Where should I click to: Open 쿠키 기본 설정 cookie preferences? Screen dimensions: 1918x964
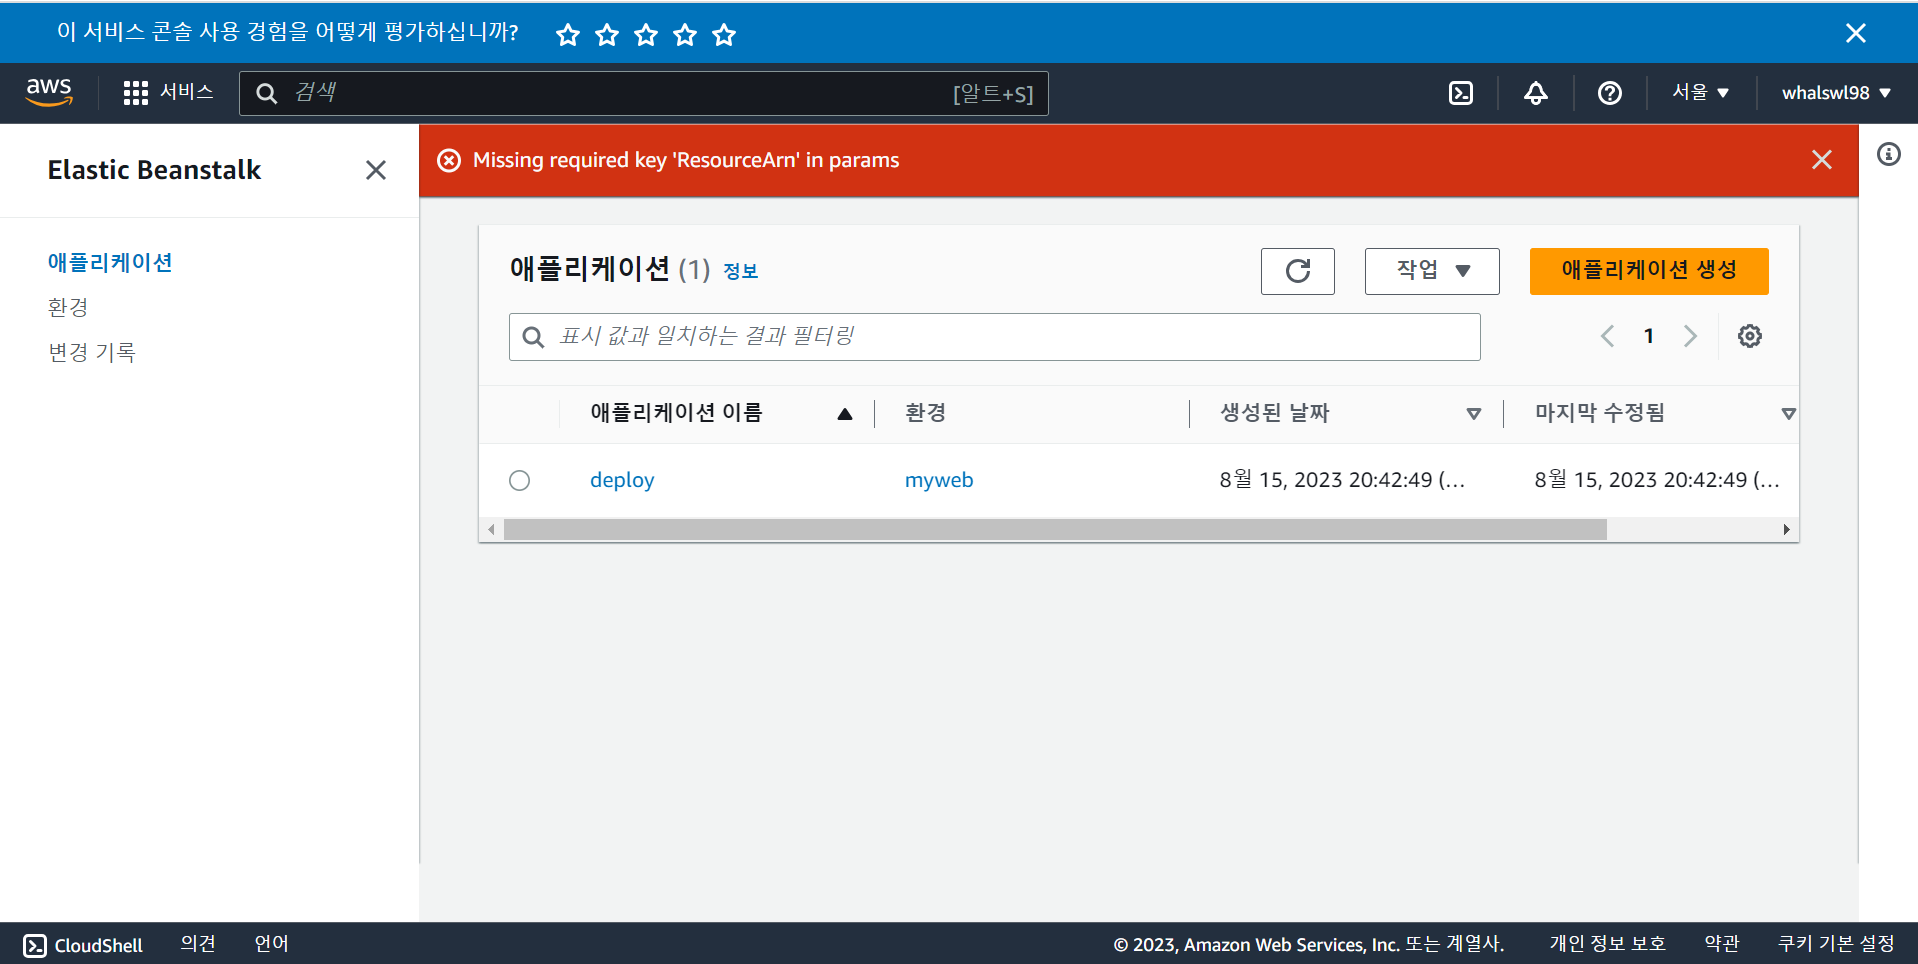point(1836,944)
